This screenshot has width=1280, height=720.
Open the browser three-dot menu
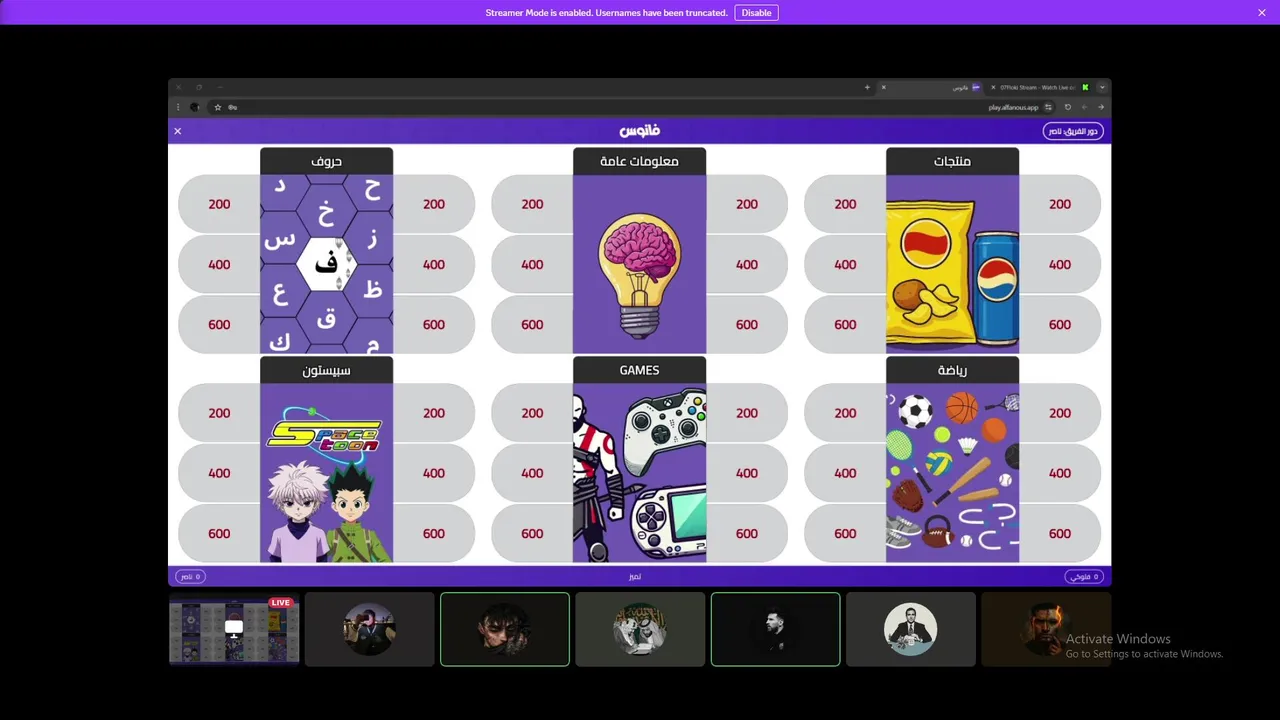(178, 107)
